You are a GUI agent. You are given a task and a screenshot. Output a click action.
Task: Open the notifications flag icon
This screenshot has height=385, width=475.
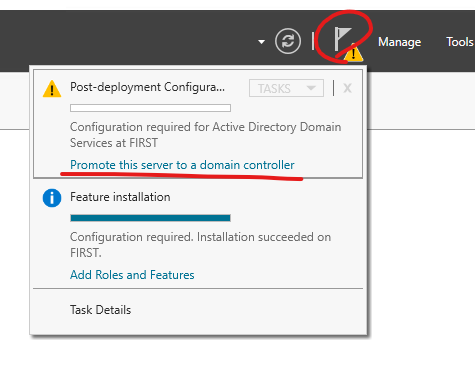(342, 39)
